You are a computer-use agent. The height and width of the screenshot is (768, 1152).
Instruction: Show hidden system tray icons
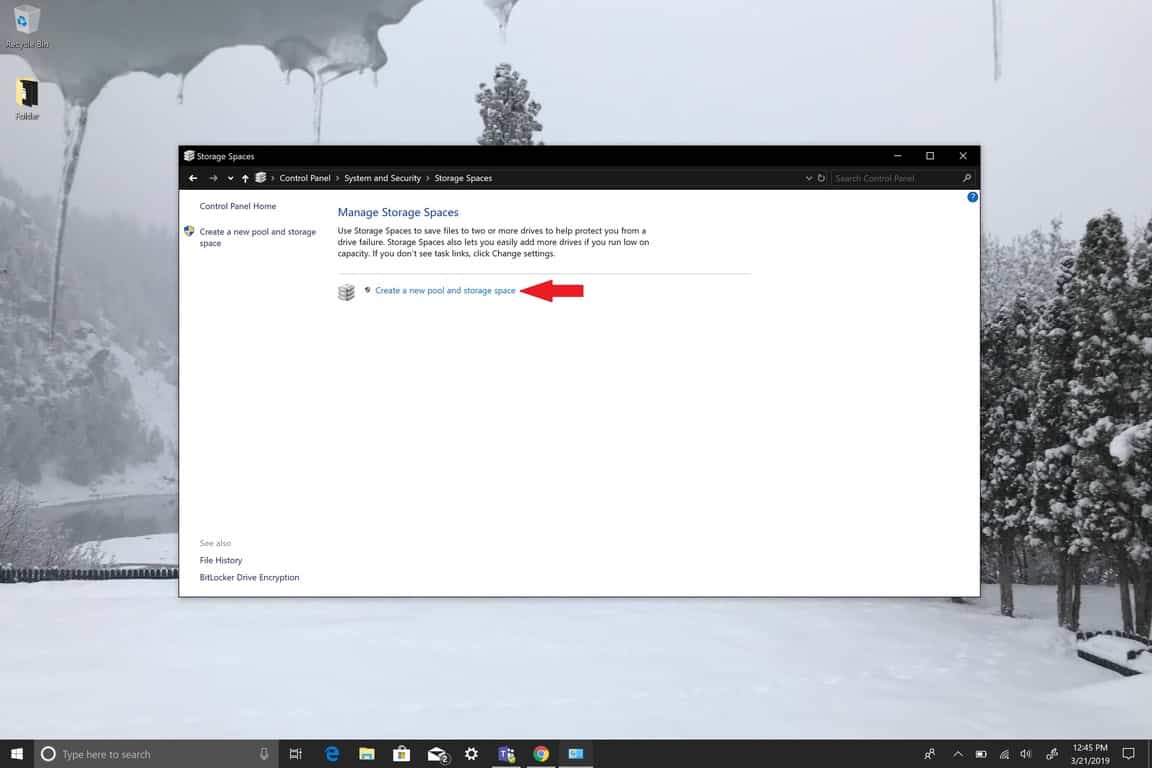(957, 754)
